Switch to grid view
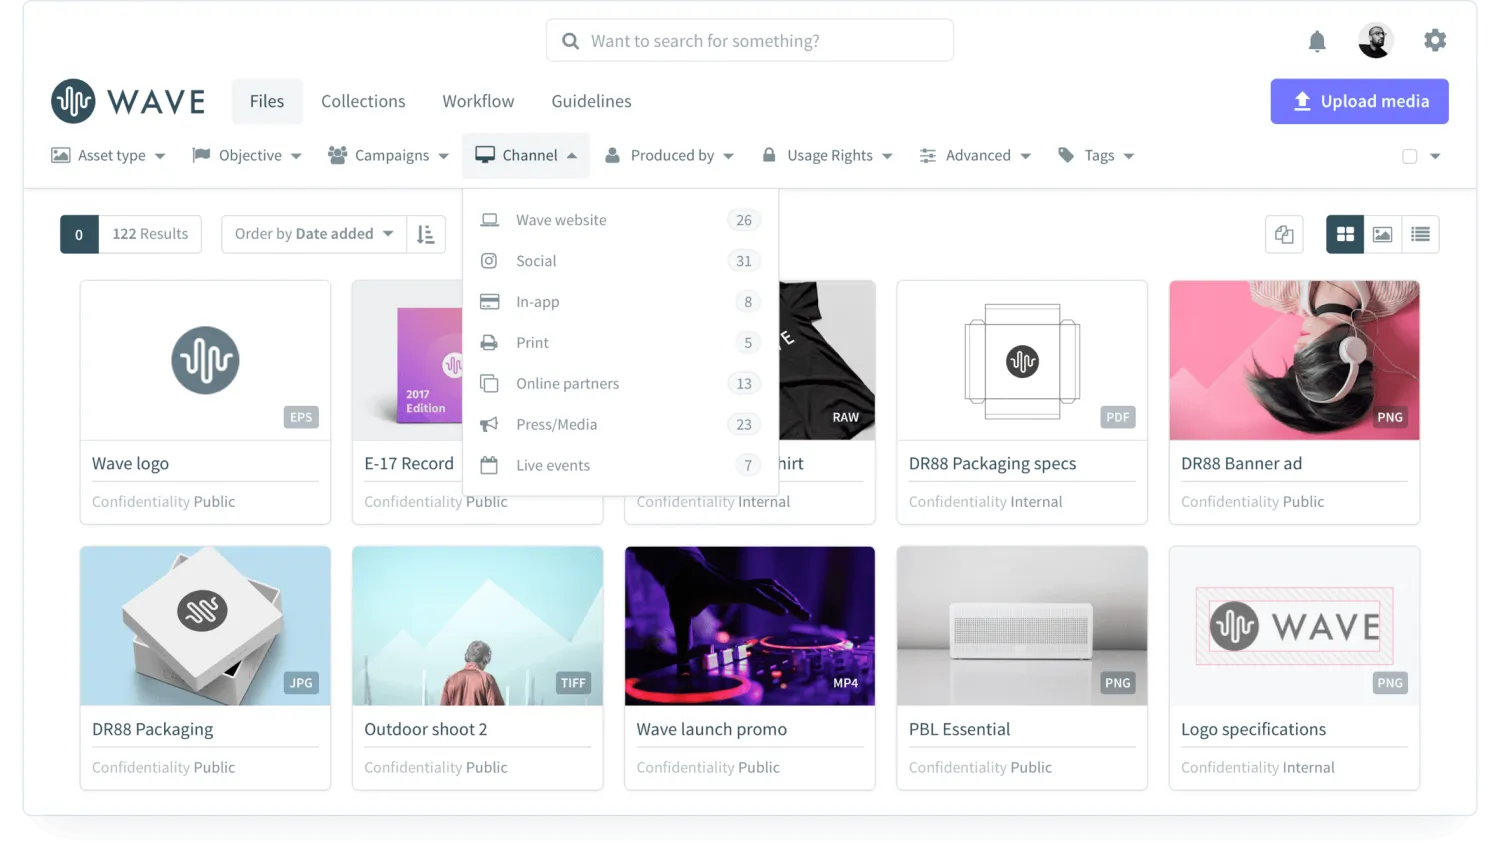Image resolution: width=1500 pixels, height=845 pixels. [1345, 234]
